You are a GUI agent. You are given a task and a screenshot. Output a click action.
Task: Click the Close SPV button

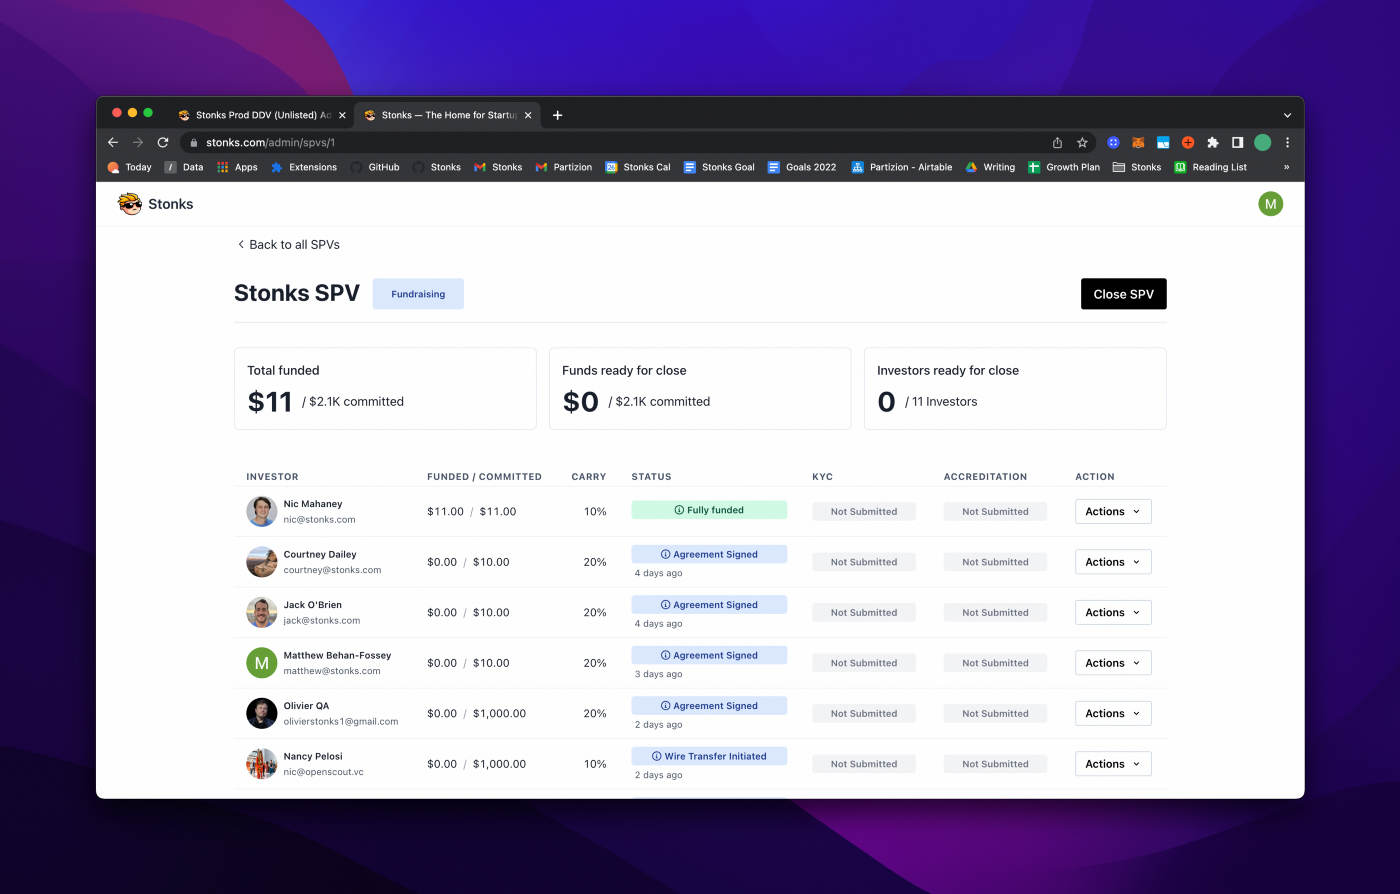[x=1123, y=294]
